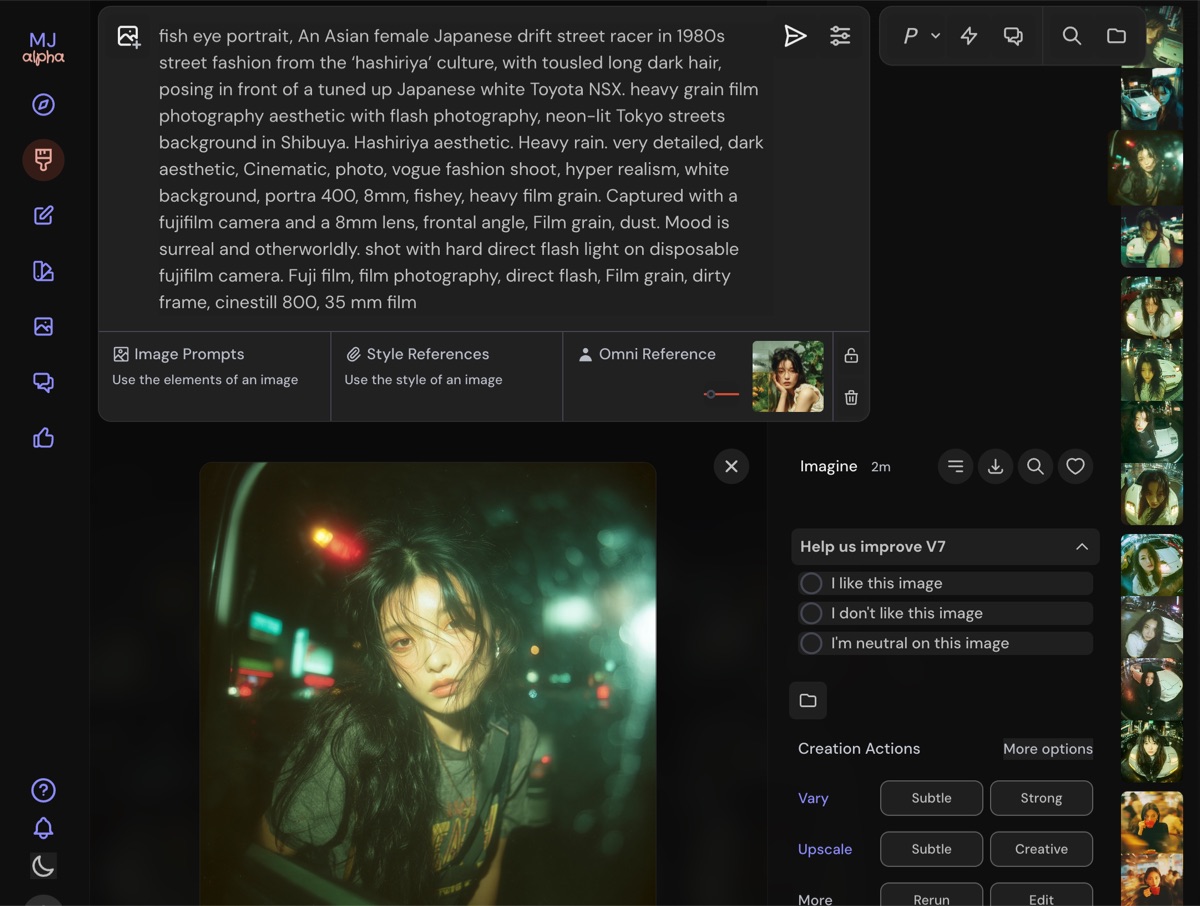Image resolution: width=1200 pixels, height=906 pixels.
Task: Select the Image Prompts section
Action: (214, 376)
